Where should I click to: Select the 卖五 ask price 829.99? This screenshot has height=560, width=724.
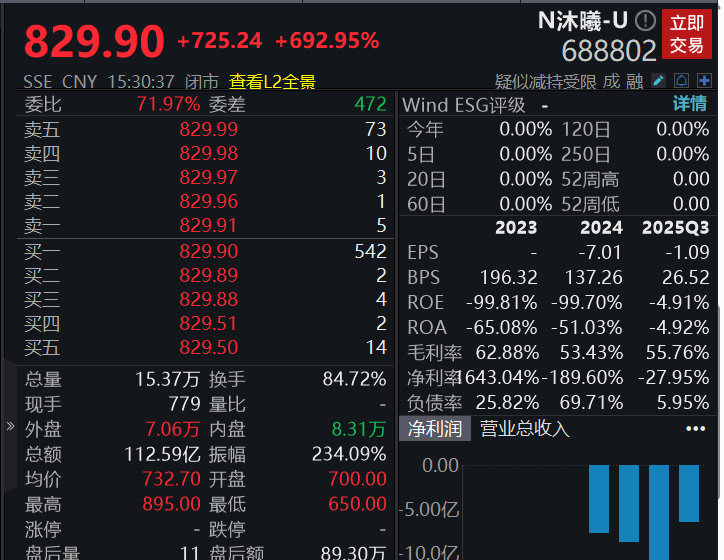pyautogui.click(x=209, y=129)
